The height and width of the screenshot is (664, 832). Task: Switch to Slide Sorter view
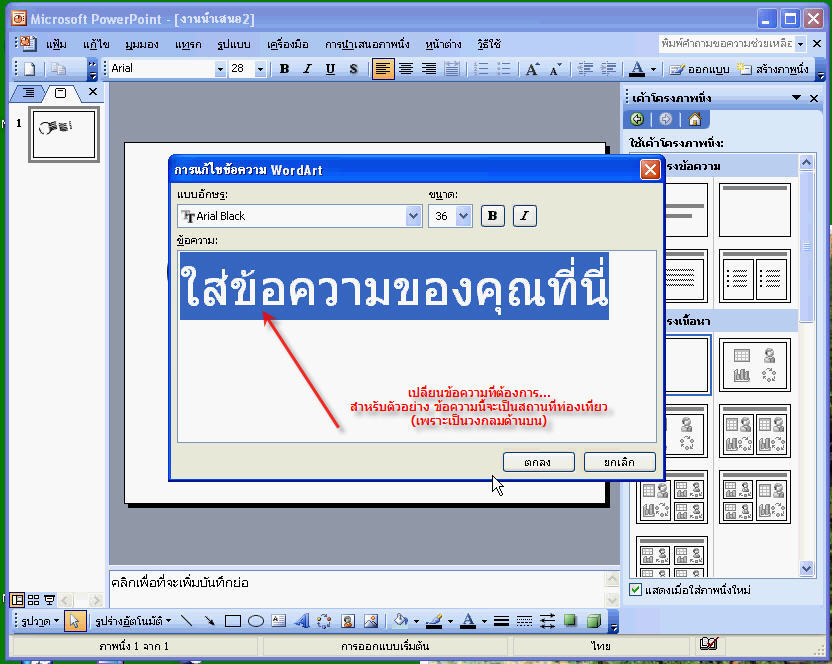click(x=33, y=600)
